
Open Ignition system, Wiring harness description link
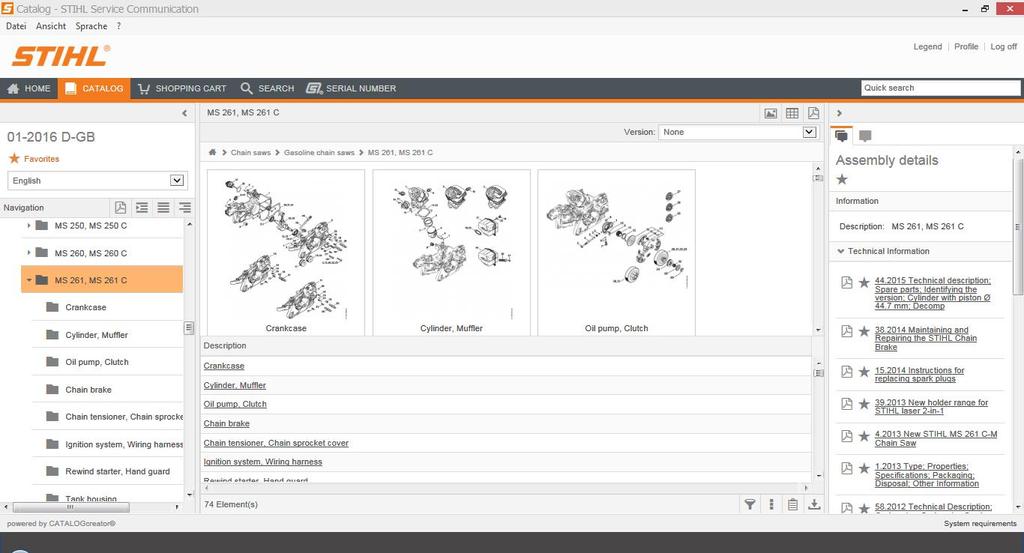tap(263, 462)
